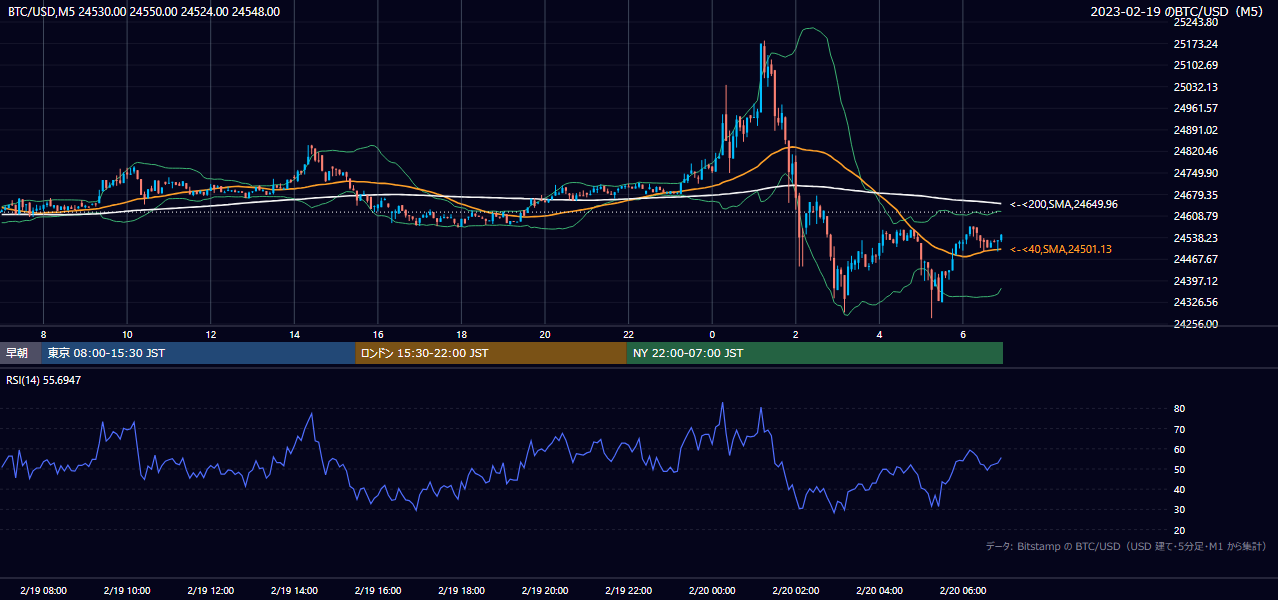The width and height of the screenshot is (1278, 600).
Task: Click the bottom time label 2/19 16:00
Action: pyautogui.click(x=377, y=591)
